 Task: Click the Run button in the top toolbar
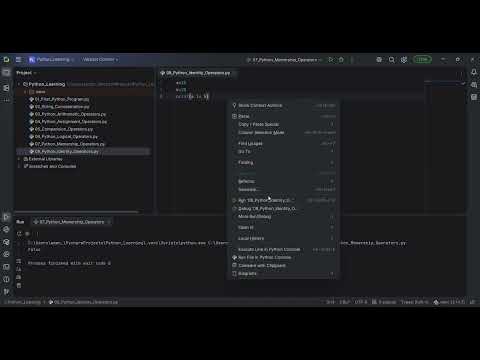[x=331, y=60]
